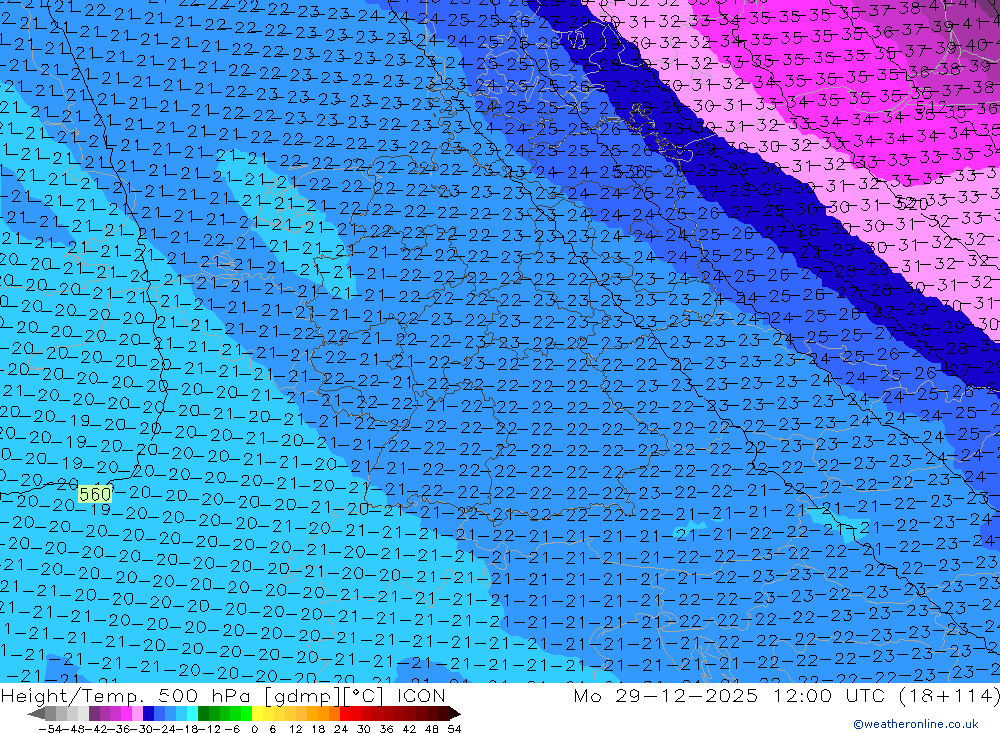Click the '36' legend scale value

pyautogui.click(x=386, y=729)
